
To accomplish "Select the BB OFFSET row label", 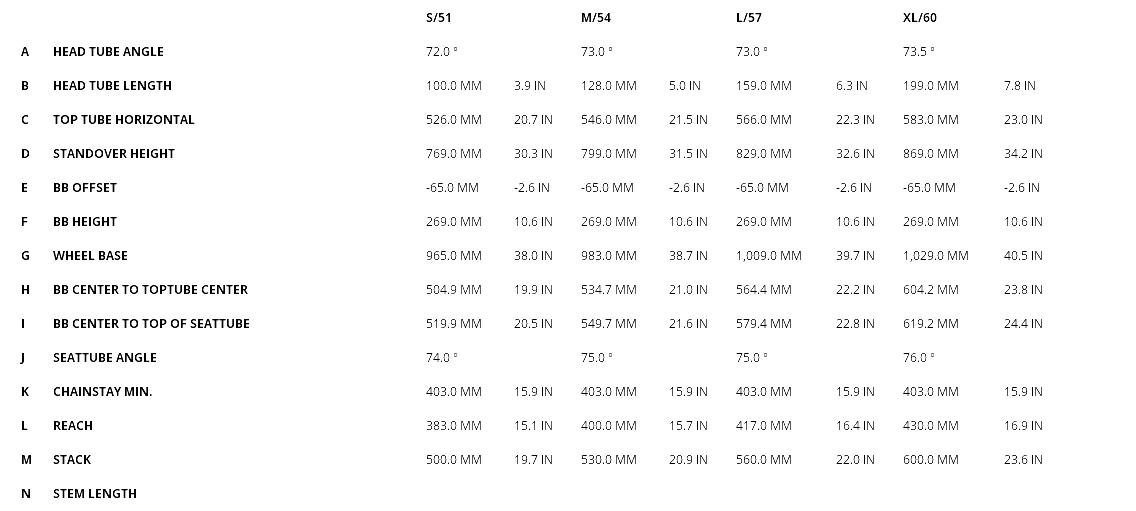I will coord(85,188).
